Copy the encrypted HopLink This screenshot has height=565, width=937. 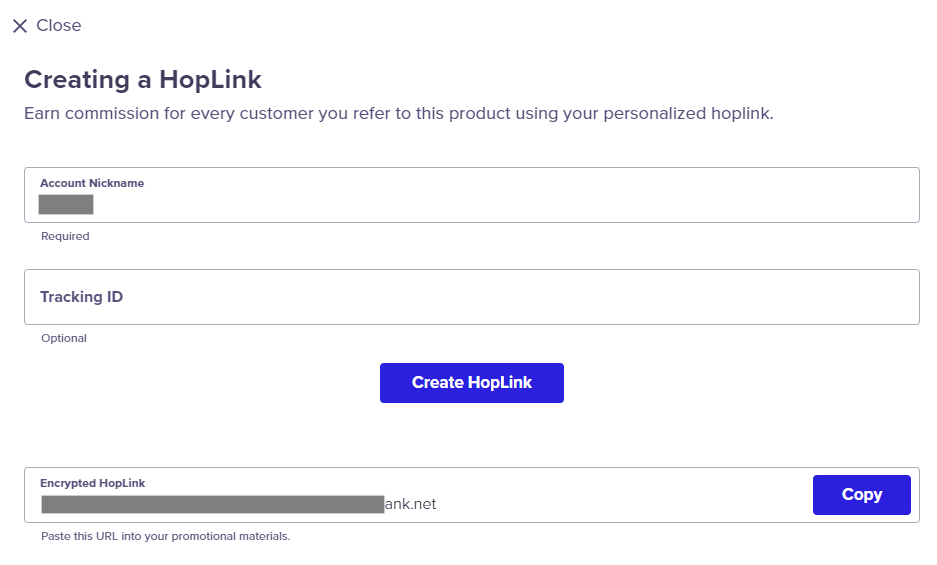coord(861,494)
